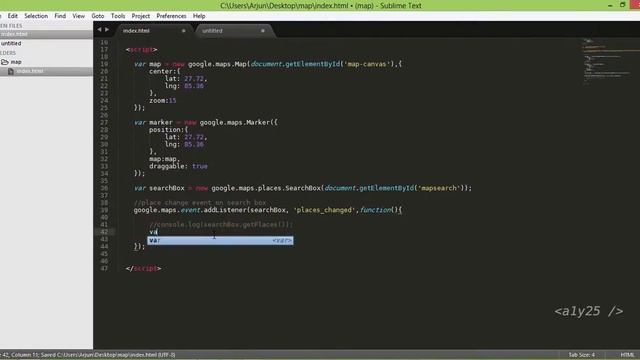Click line number 19 in gutter
This screenshot has width=640, height=360.
pyautogui.click(x=104, y=64)
